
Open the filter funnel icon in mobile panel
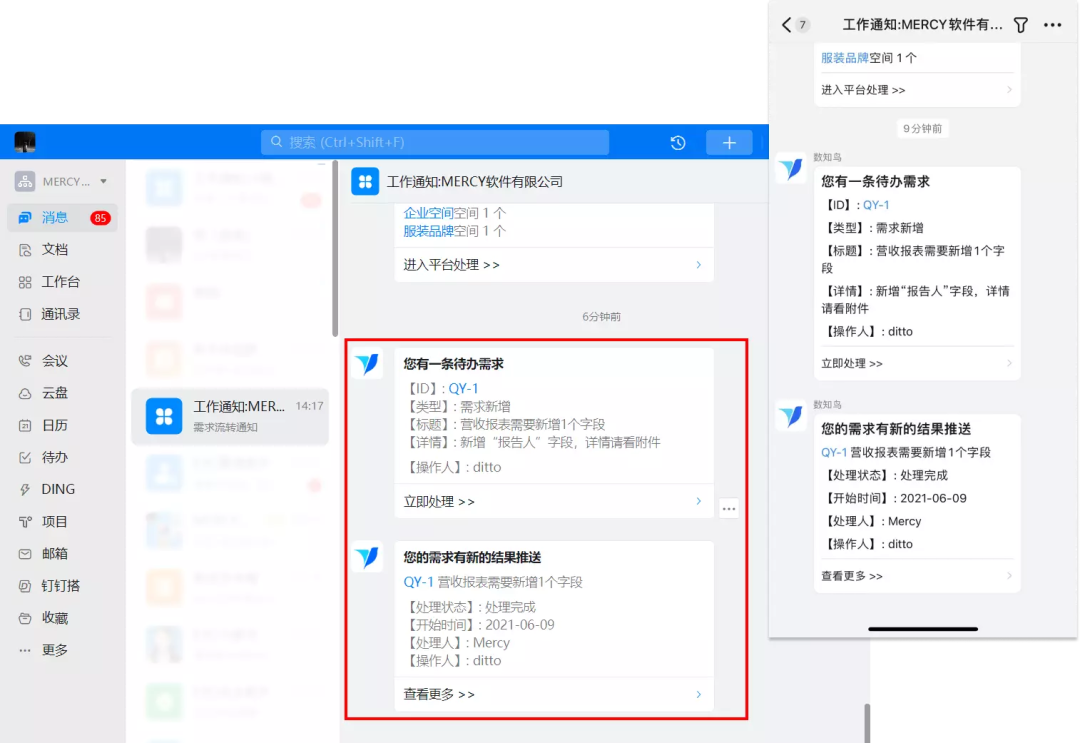tap(1021, 25)
